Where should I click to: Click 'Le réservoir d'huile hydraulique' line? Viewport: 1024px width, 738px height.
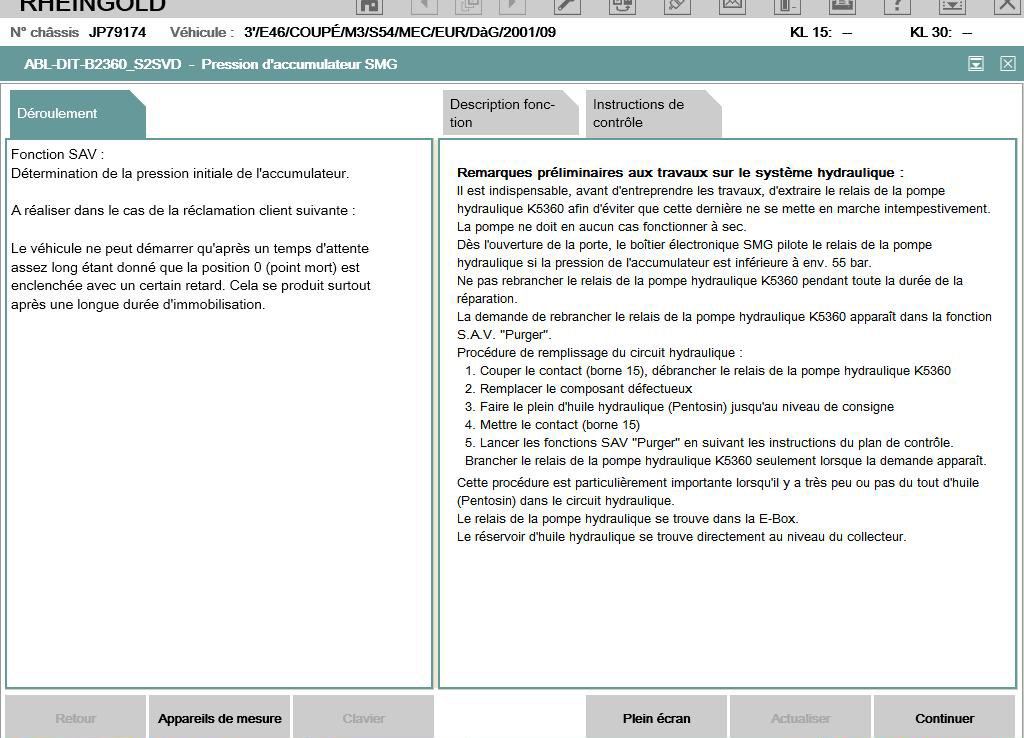coord(682,537)
